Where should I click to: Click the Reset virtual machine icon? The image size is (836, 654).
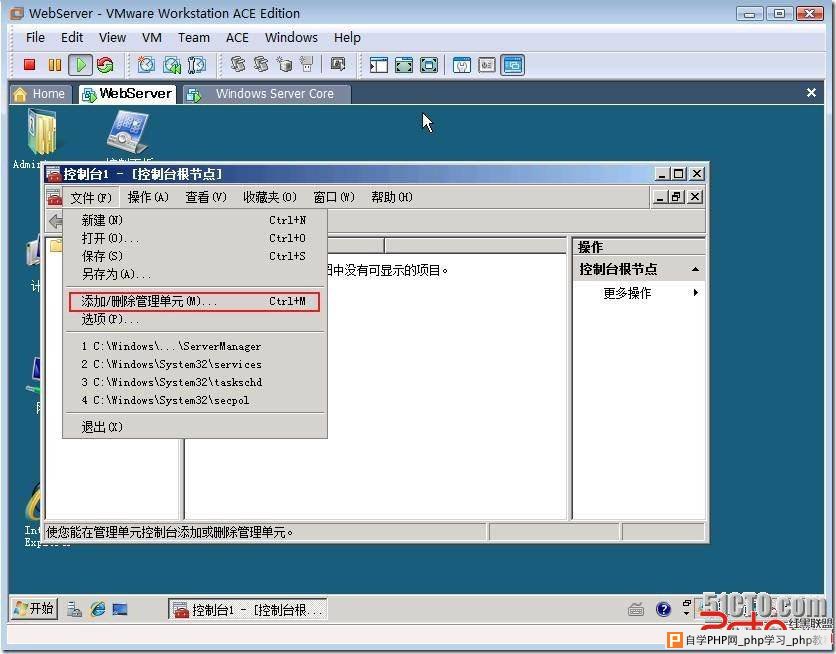click(106, 65)
